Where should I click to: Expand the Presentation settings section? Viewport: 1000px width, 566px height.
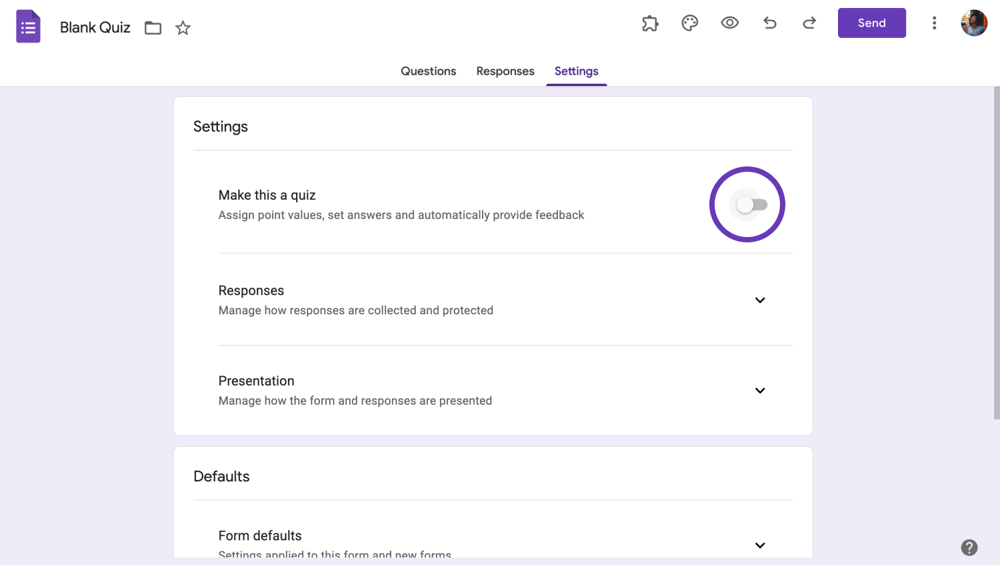tap(760, 391)
